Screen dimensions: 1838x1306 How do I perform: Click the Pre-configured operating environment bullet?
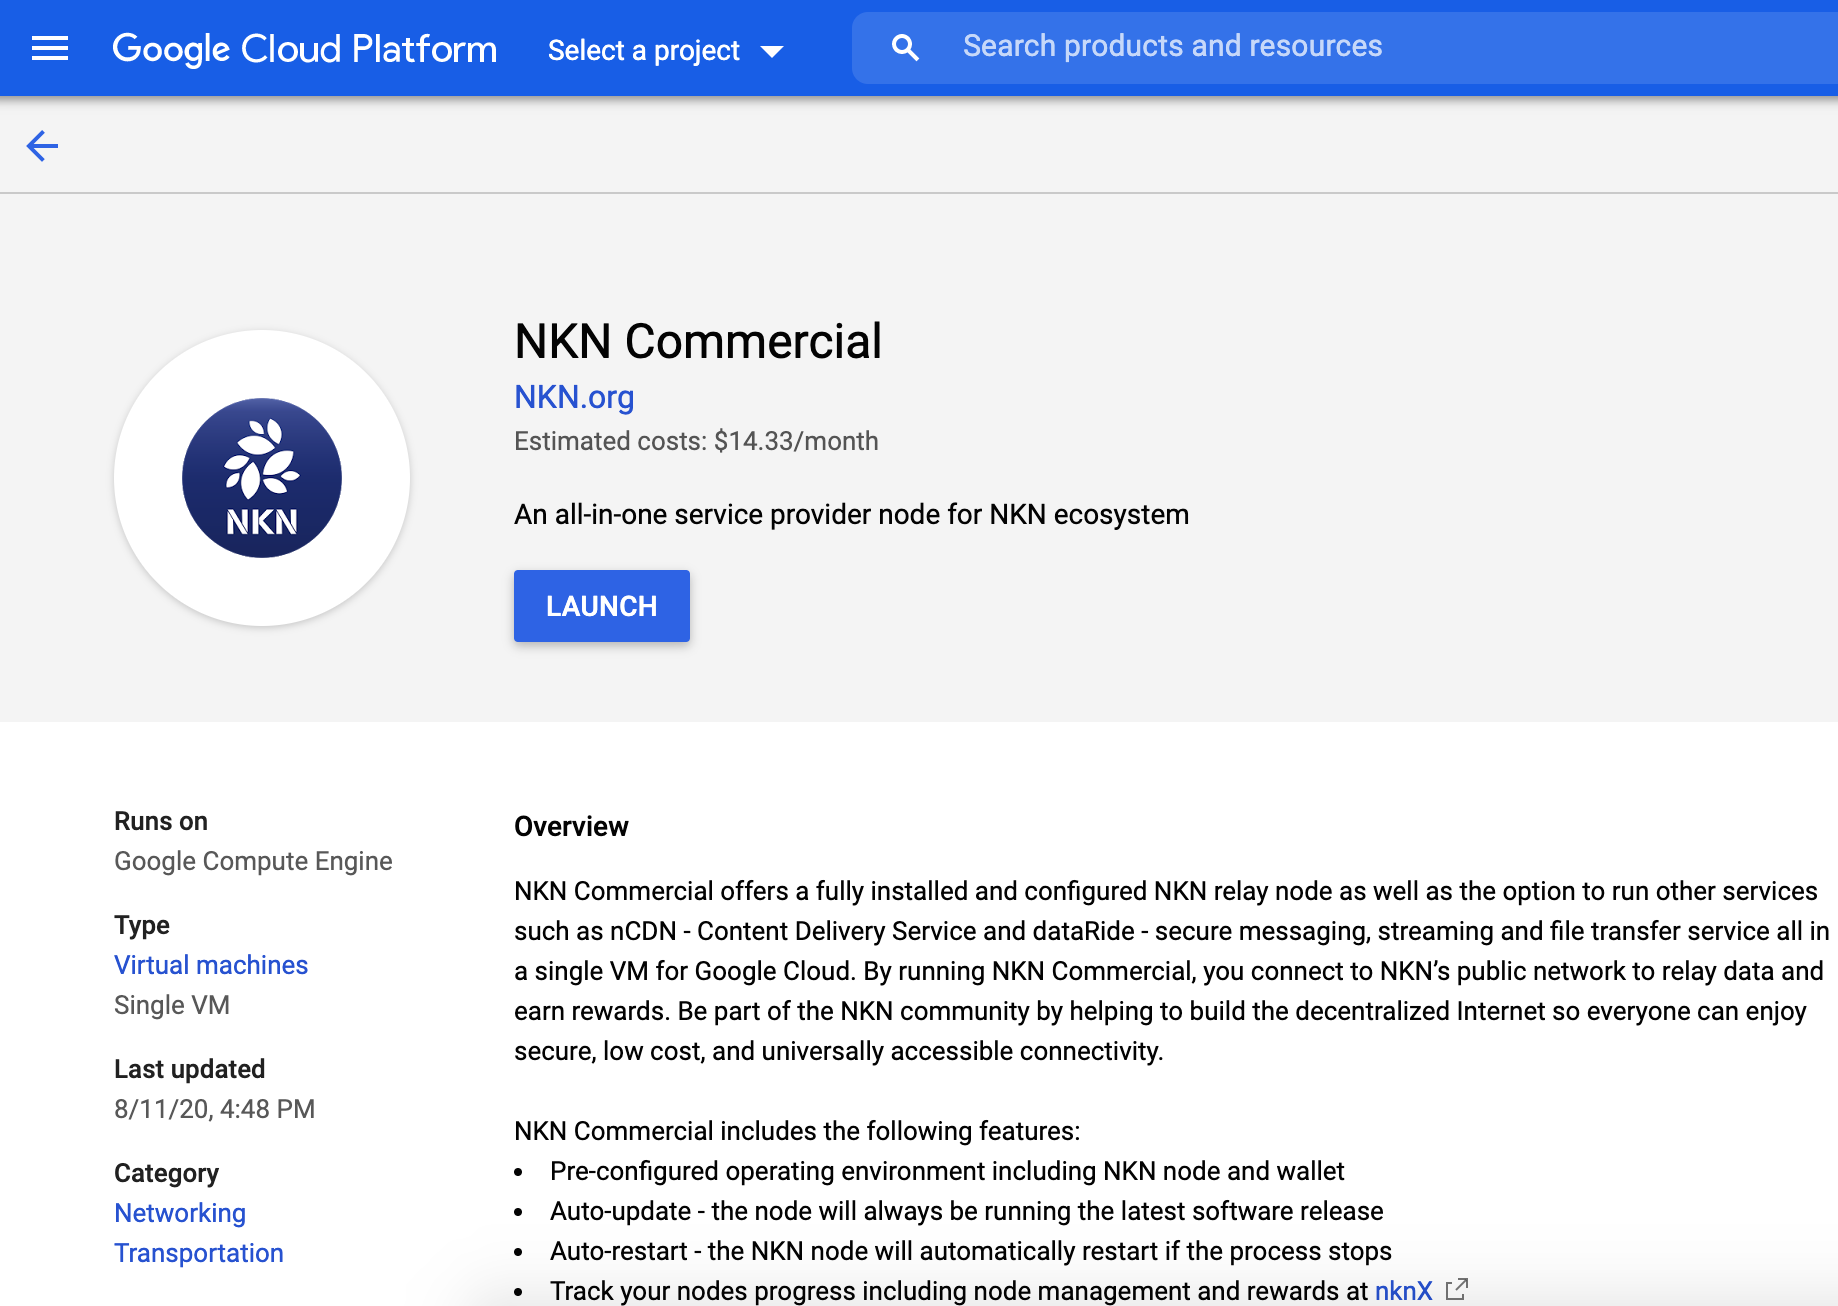pyautogui.click(x=947, y=1171)
